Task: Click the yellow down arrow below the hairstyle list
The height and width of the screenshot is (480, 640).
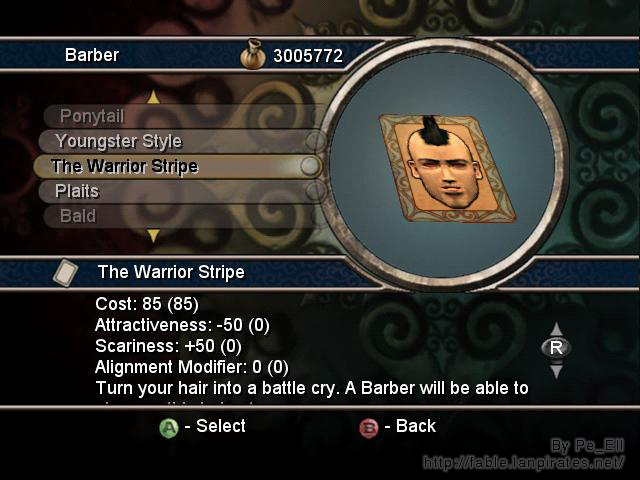Action: tap(153, 236)
